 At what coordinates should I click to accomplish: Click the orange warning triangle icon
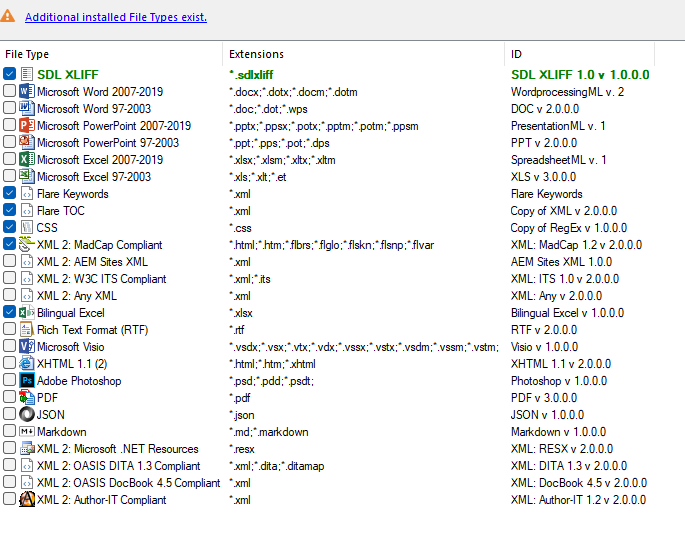(x=7, y=16)
